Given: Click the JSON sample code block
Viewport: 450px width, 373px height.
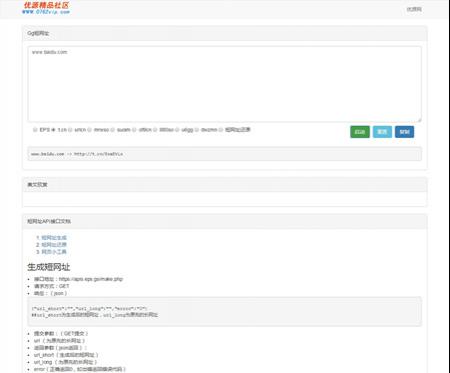Looking at the screenshot, I should point(224,312).
